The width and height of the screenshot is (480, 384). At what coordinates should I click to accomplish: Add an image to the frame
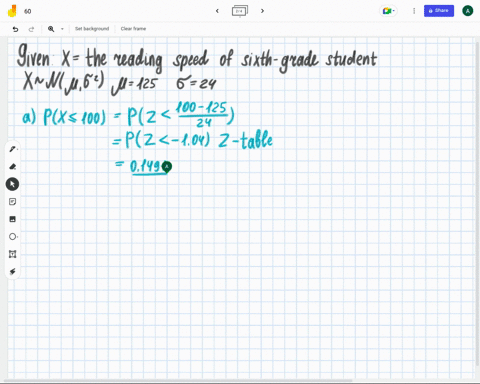tap(12, 219)
